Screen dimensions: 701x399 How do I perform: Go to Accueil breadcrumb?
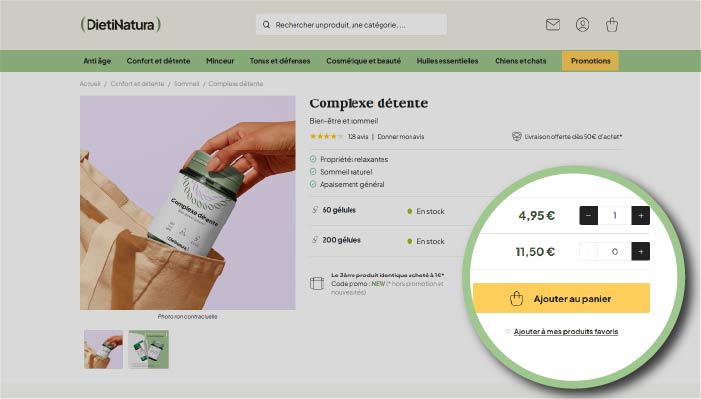point(90,84)
